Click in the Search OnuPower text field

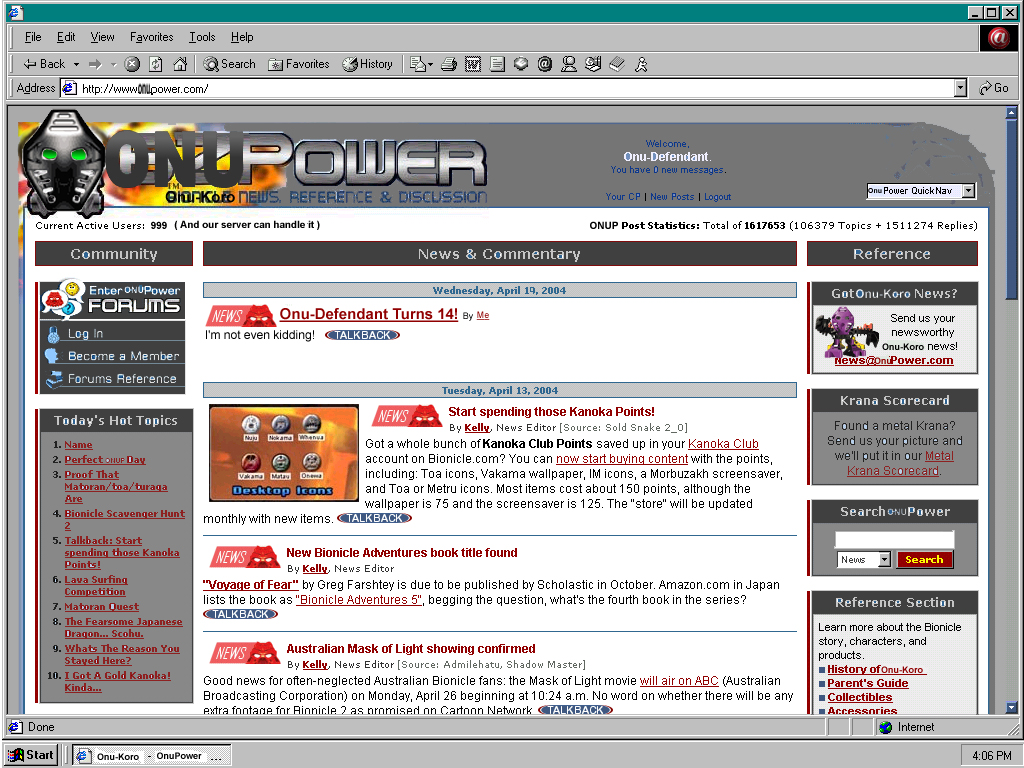pyautogui.click(x=894, y=539)
